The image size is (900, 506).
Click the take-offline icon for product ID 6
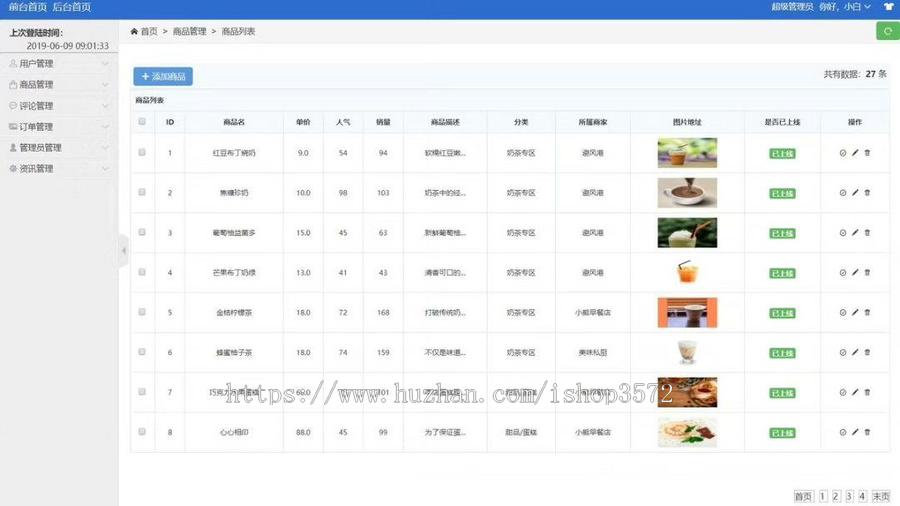(x=843, y=352)
